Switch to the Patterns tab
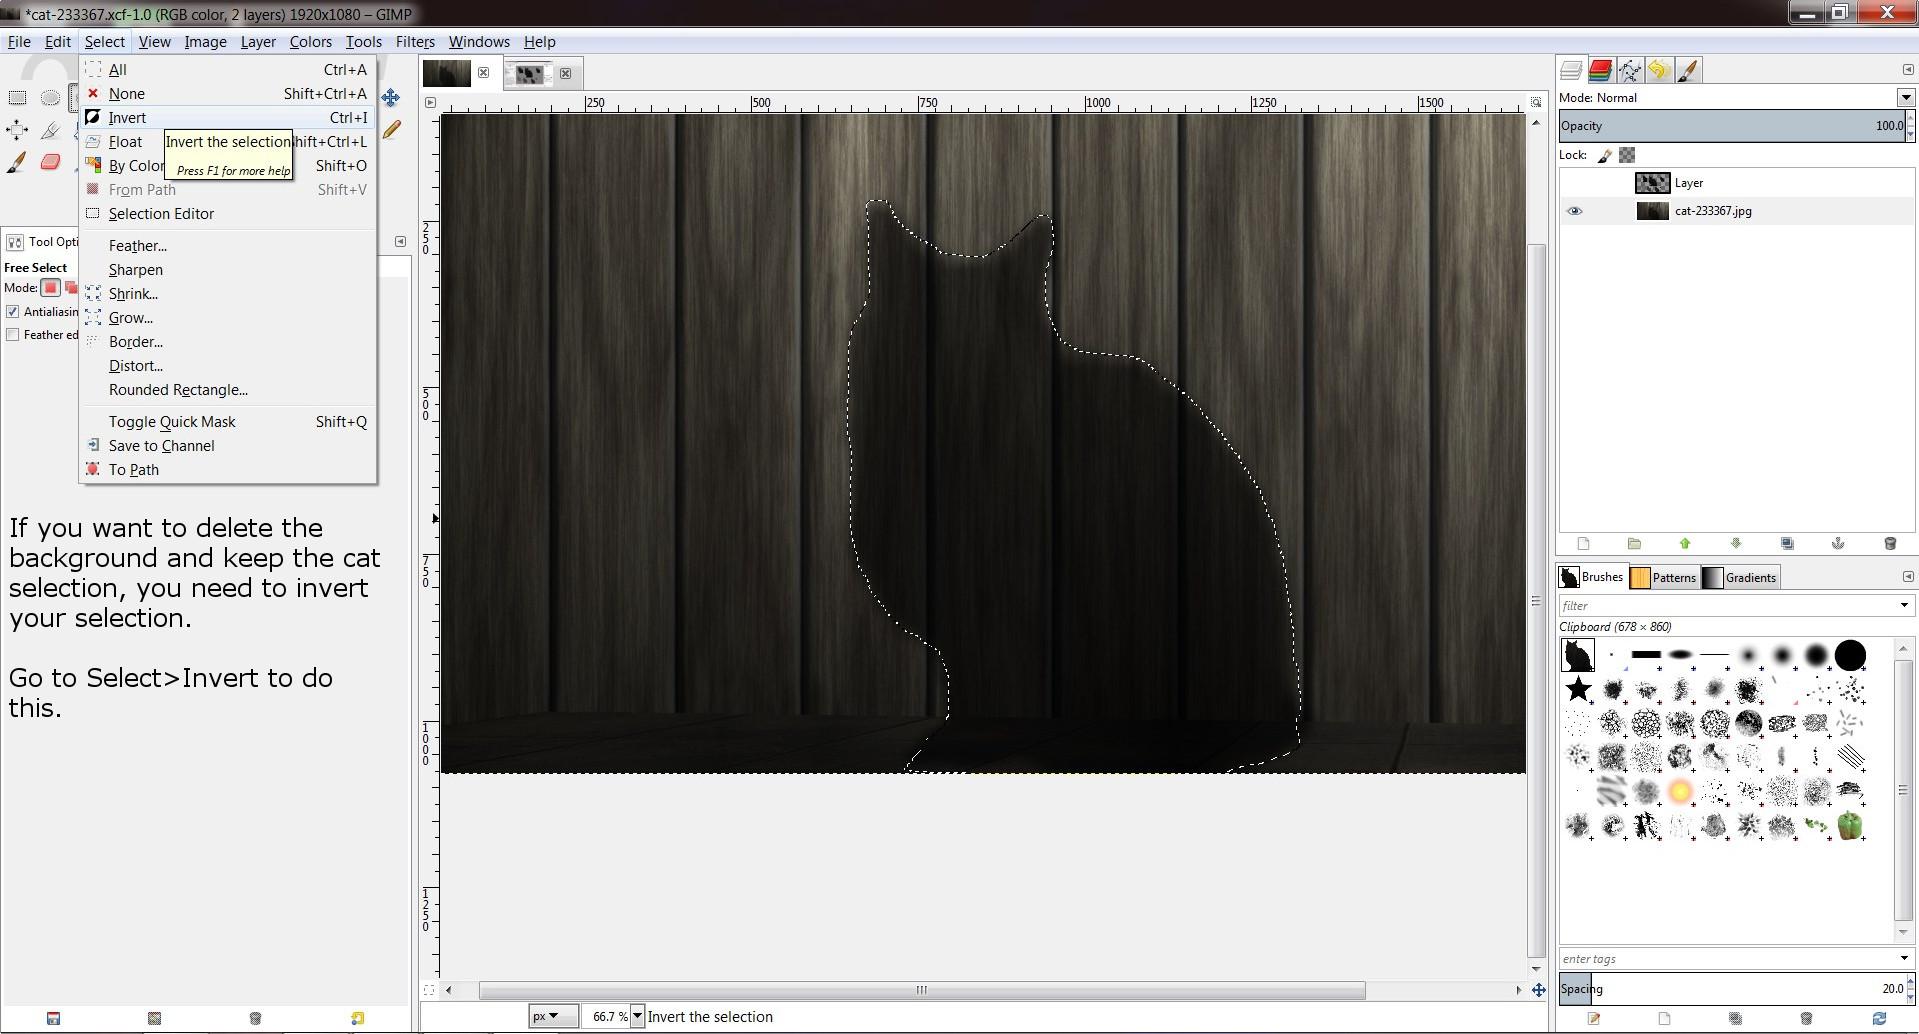The width and height of the screenshot is (1919, 1034). pyautogui.click(x=1663, y=578)
